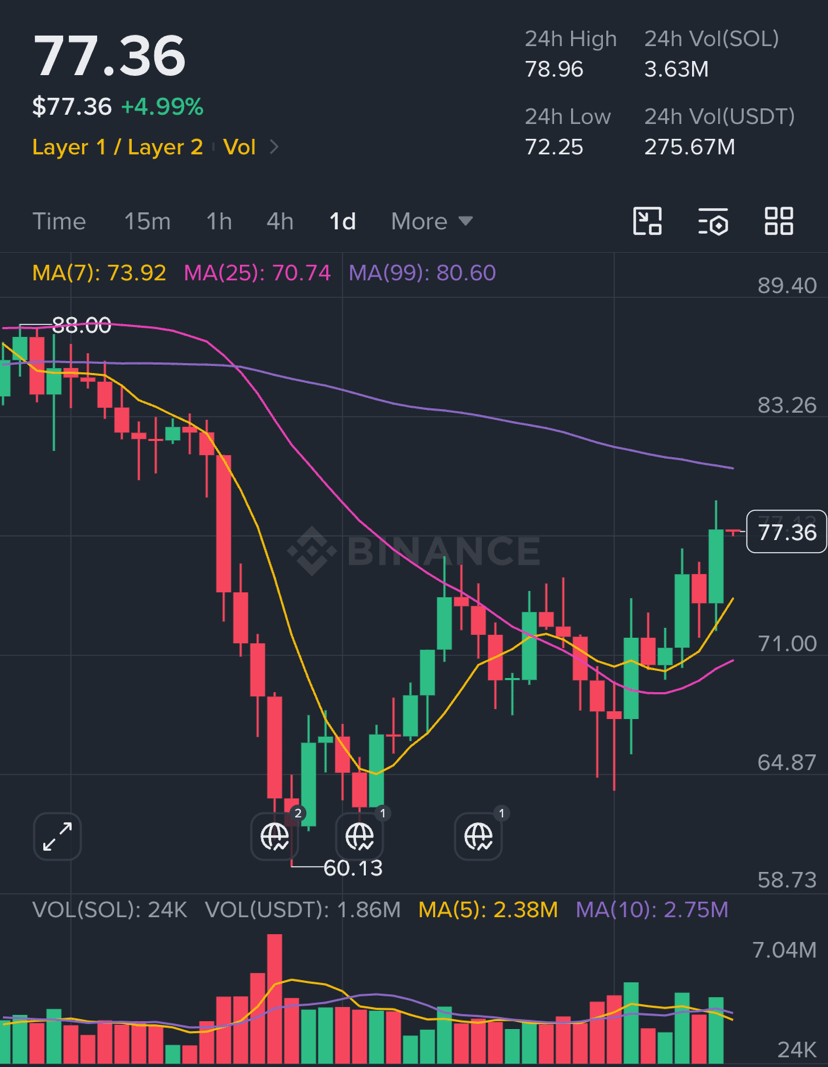The image size is (828, 1067).
Task: Open the Layer 1 / Layer 2 category link
Action: (x=118, y=147)
